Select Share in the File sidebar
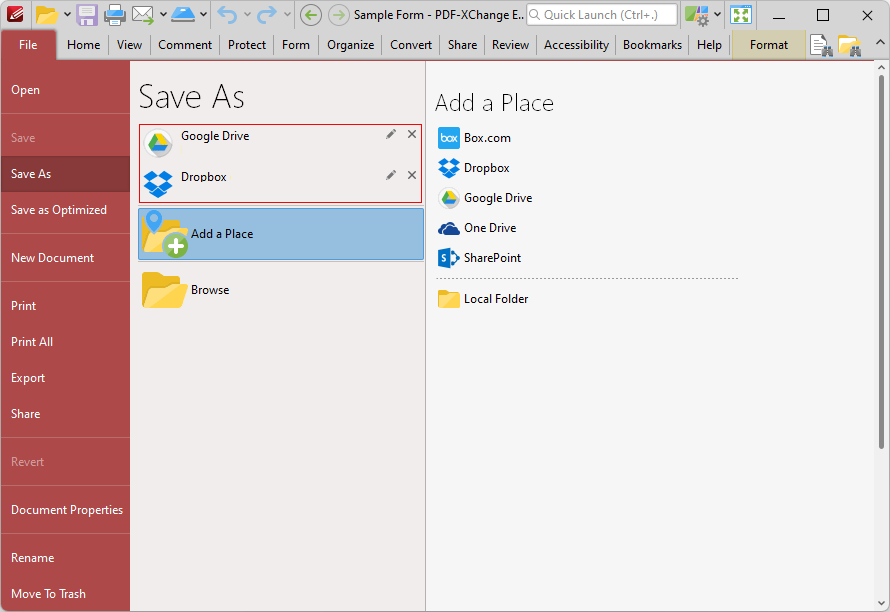The height and width of the screenshot is (612, 890). click(65, 414)
